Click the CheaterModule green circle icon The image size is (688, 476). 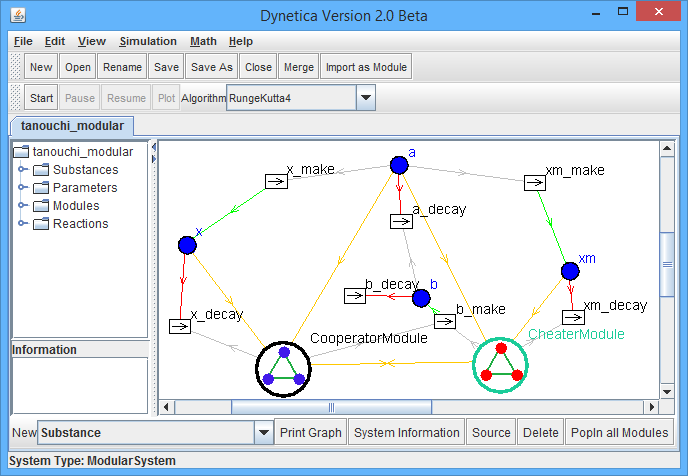coord(500,365)
